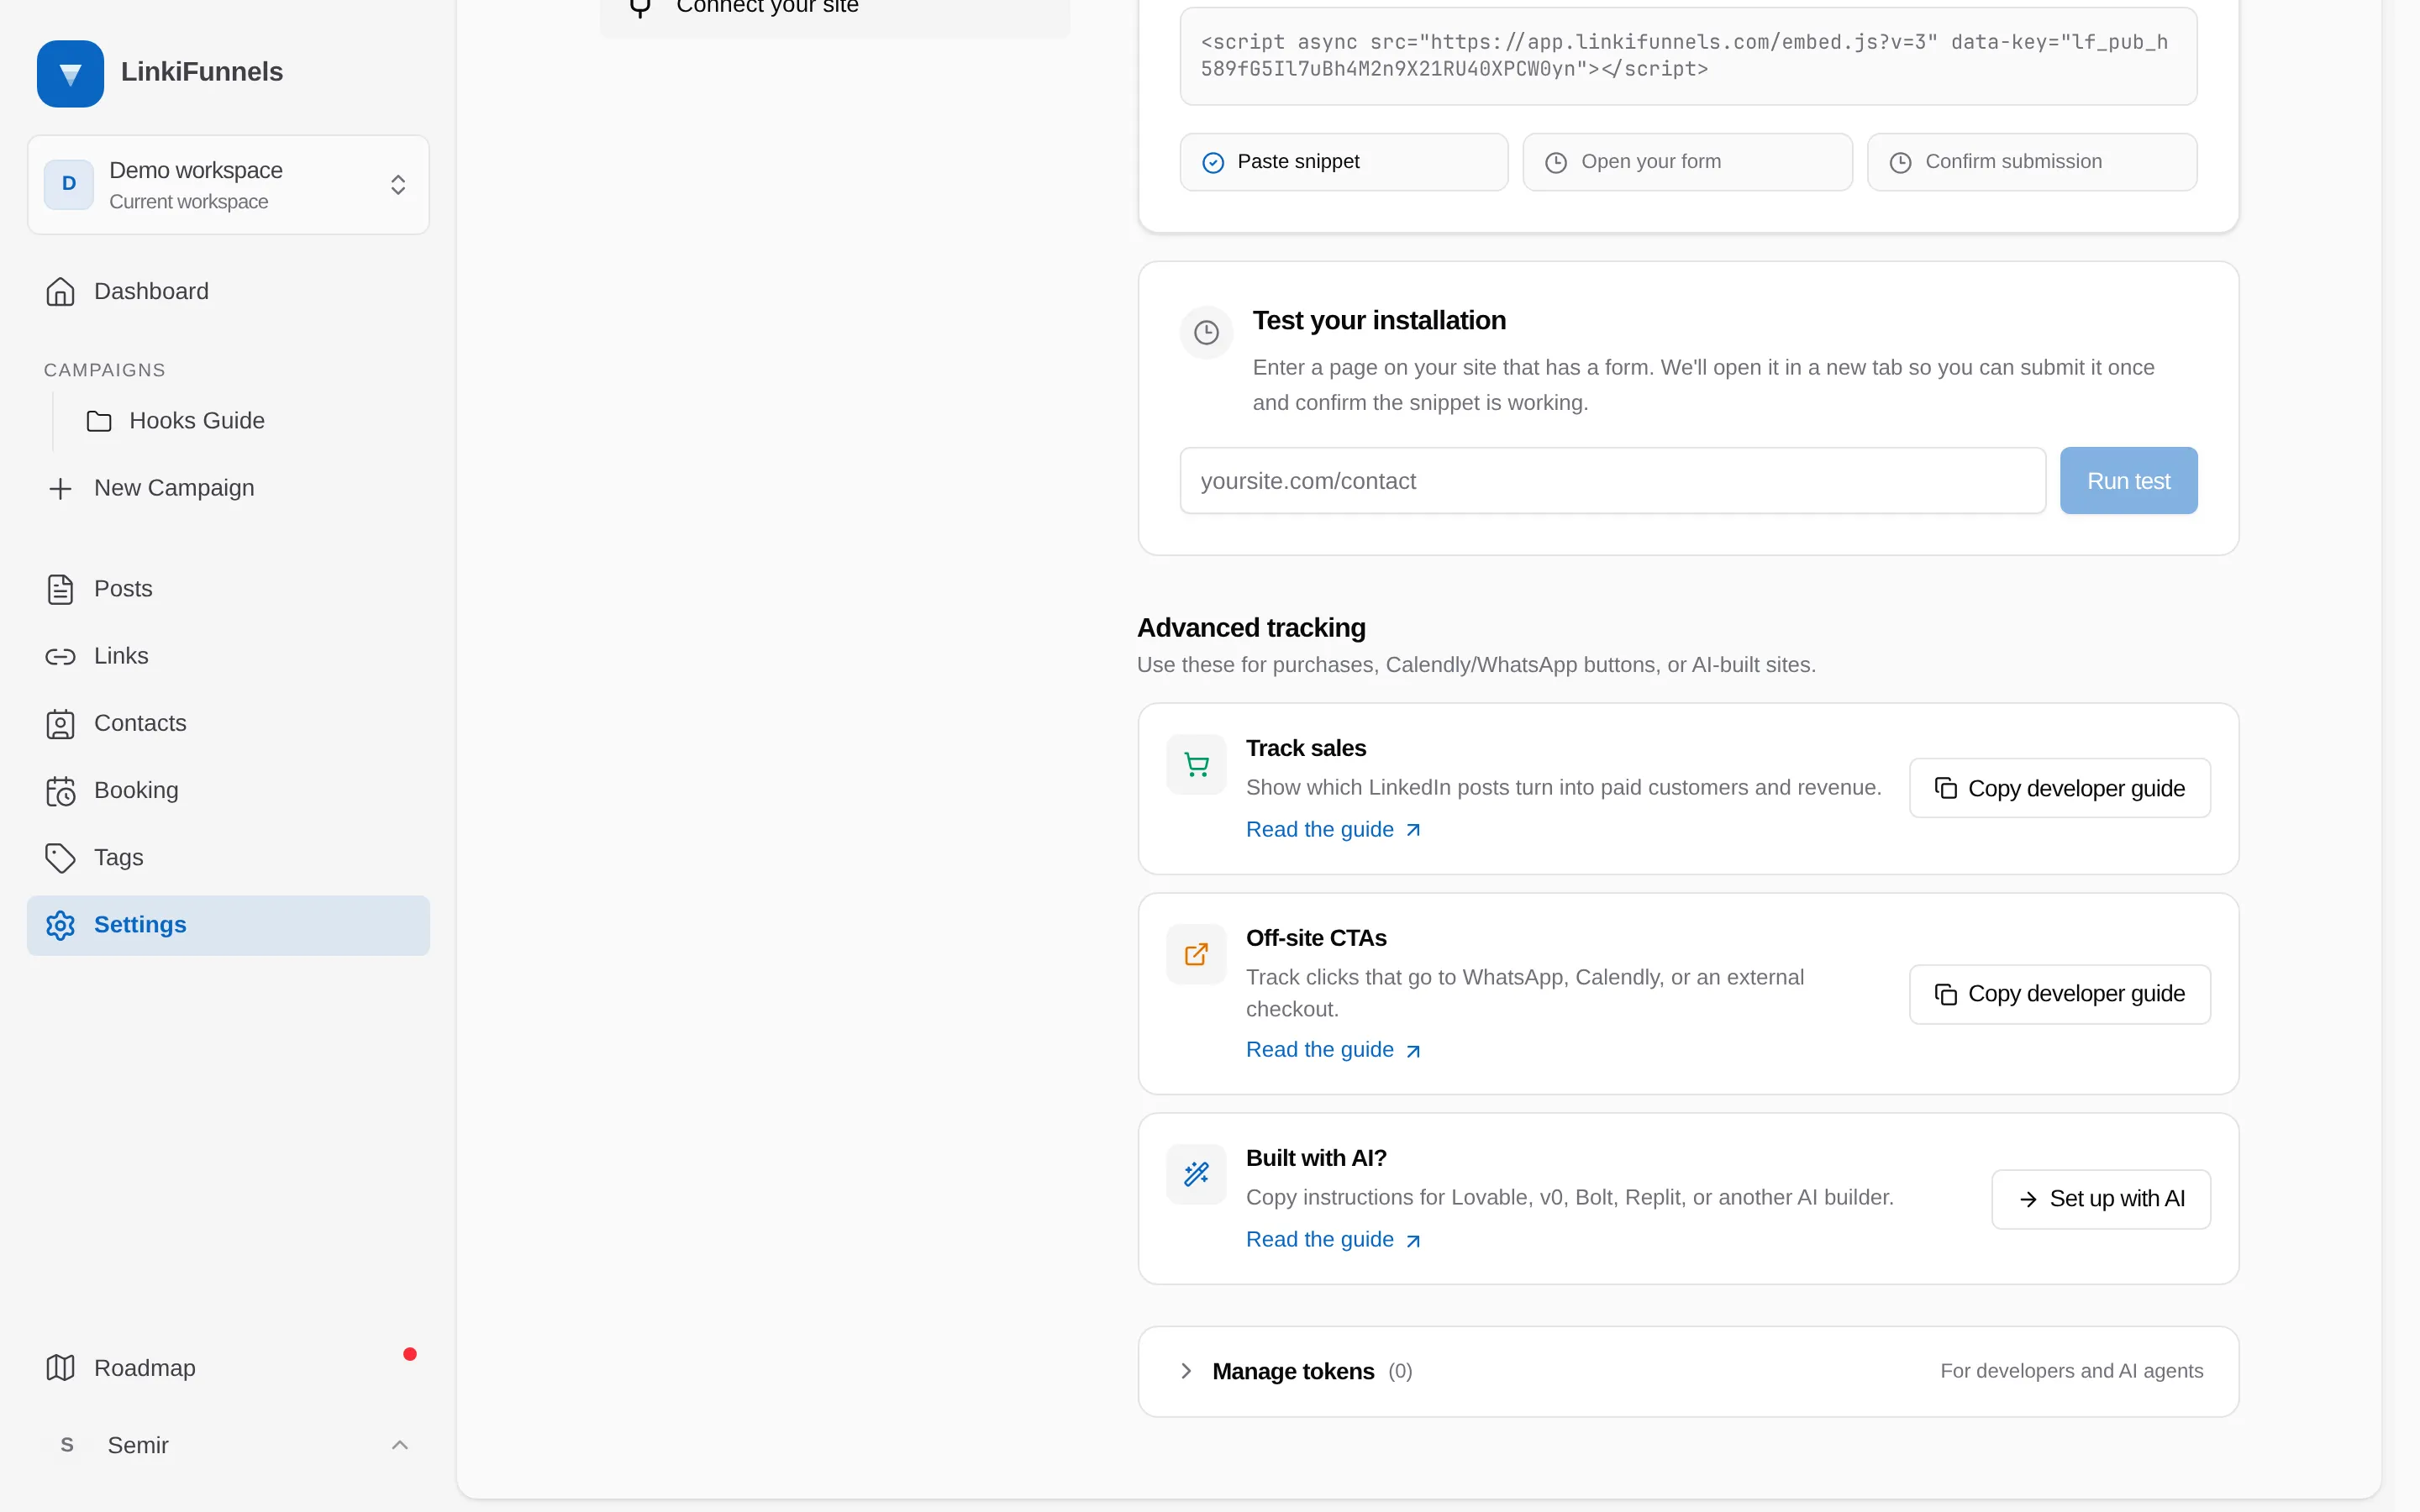
Task: Click the LinkiFunnels logo icon
Action: pos(70,73)
